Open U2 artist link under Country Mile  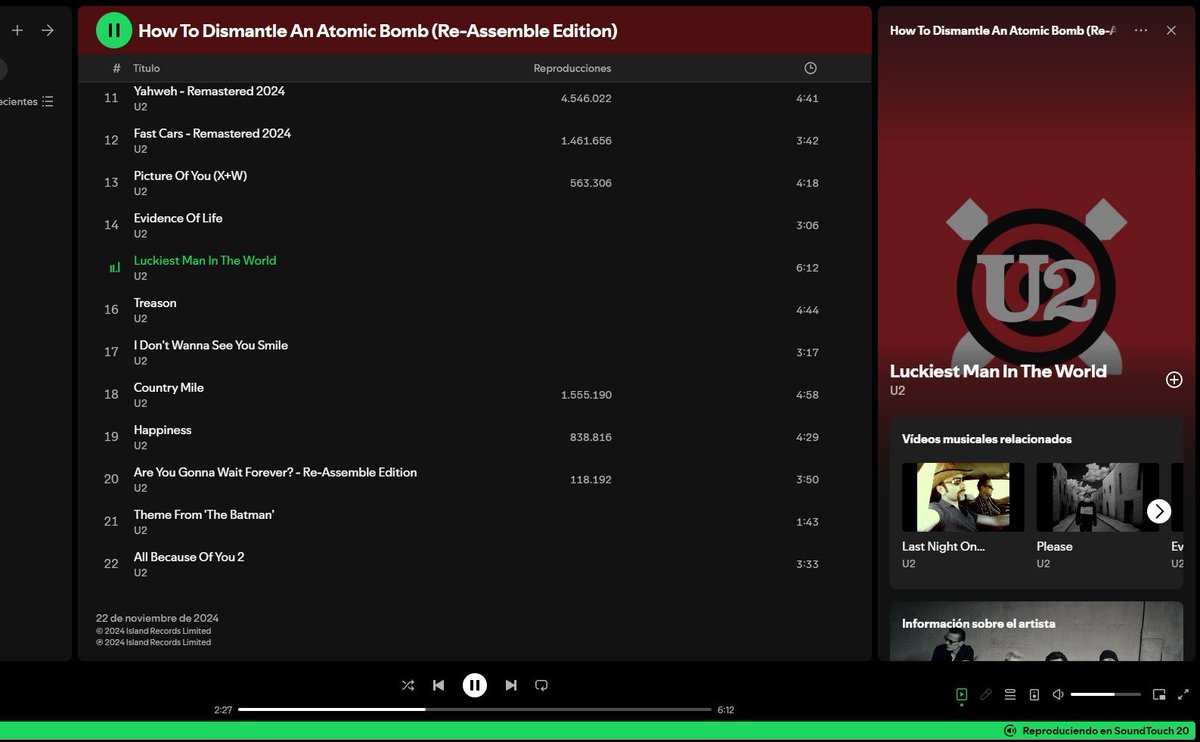point(141,403)
